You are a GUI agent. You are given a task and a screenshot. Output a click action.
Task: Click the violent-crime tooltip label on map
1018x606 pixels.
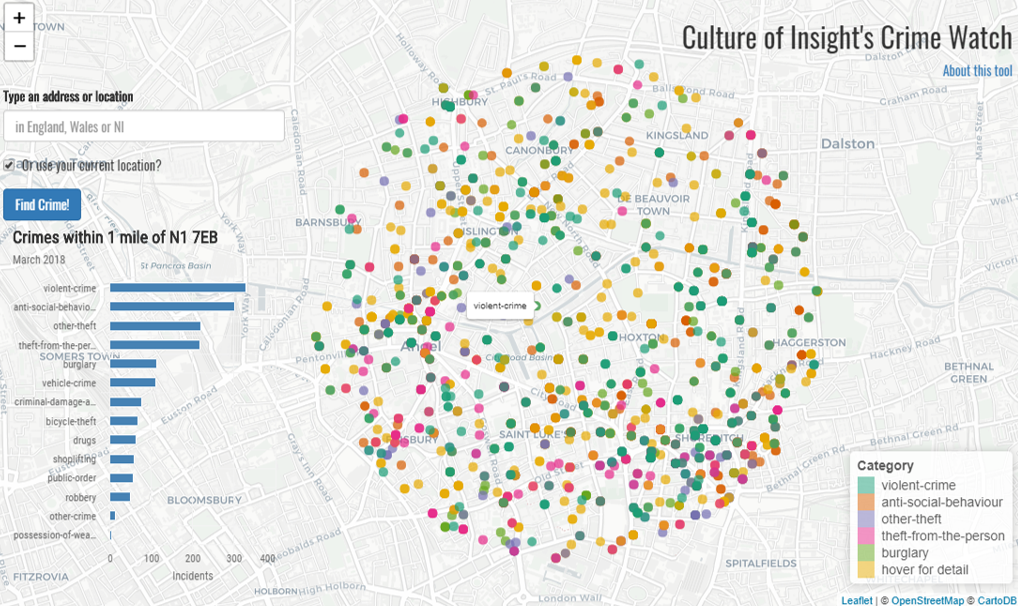499,306
